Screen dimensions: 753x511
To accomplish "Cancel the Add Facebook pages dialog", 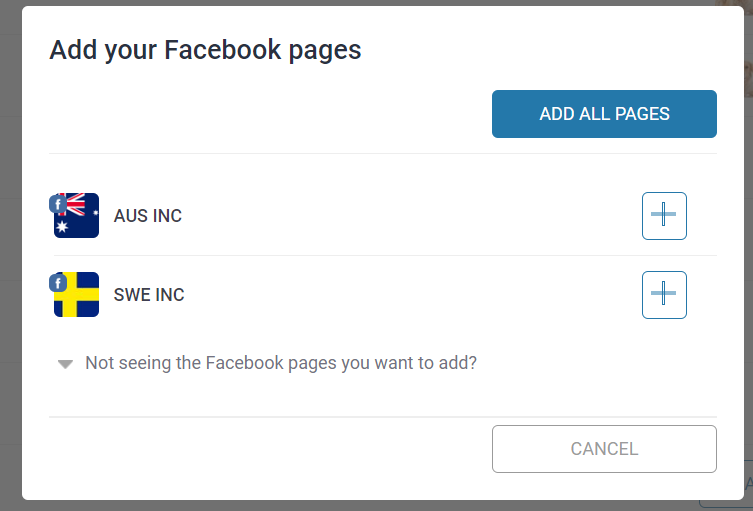I will pos(604,449).
